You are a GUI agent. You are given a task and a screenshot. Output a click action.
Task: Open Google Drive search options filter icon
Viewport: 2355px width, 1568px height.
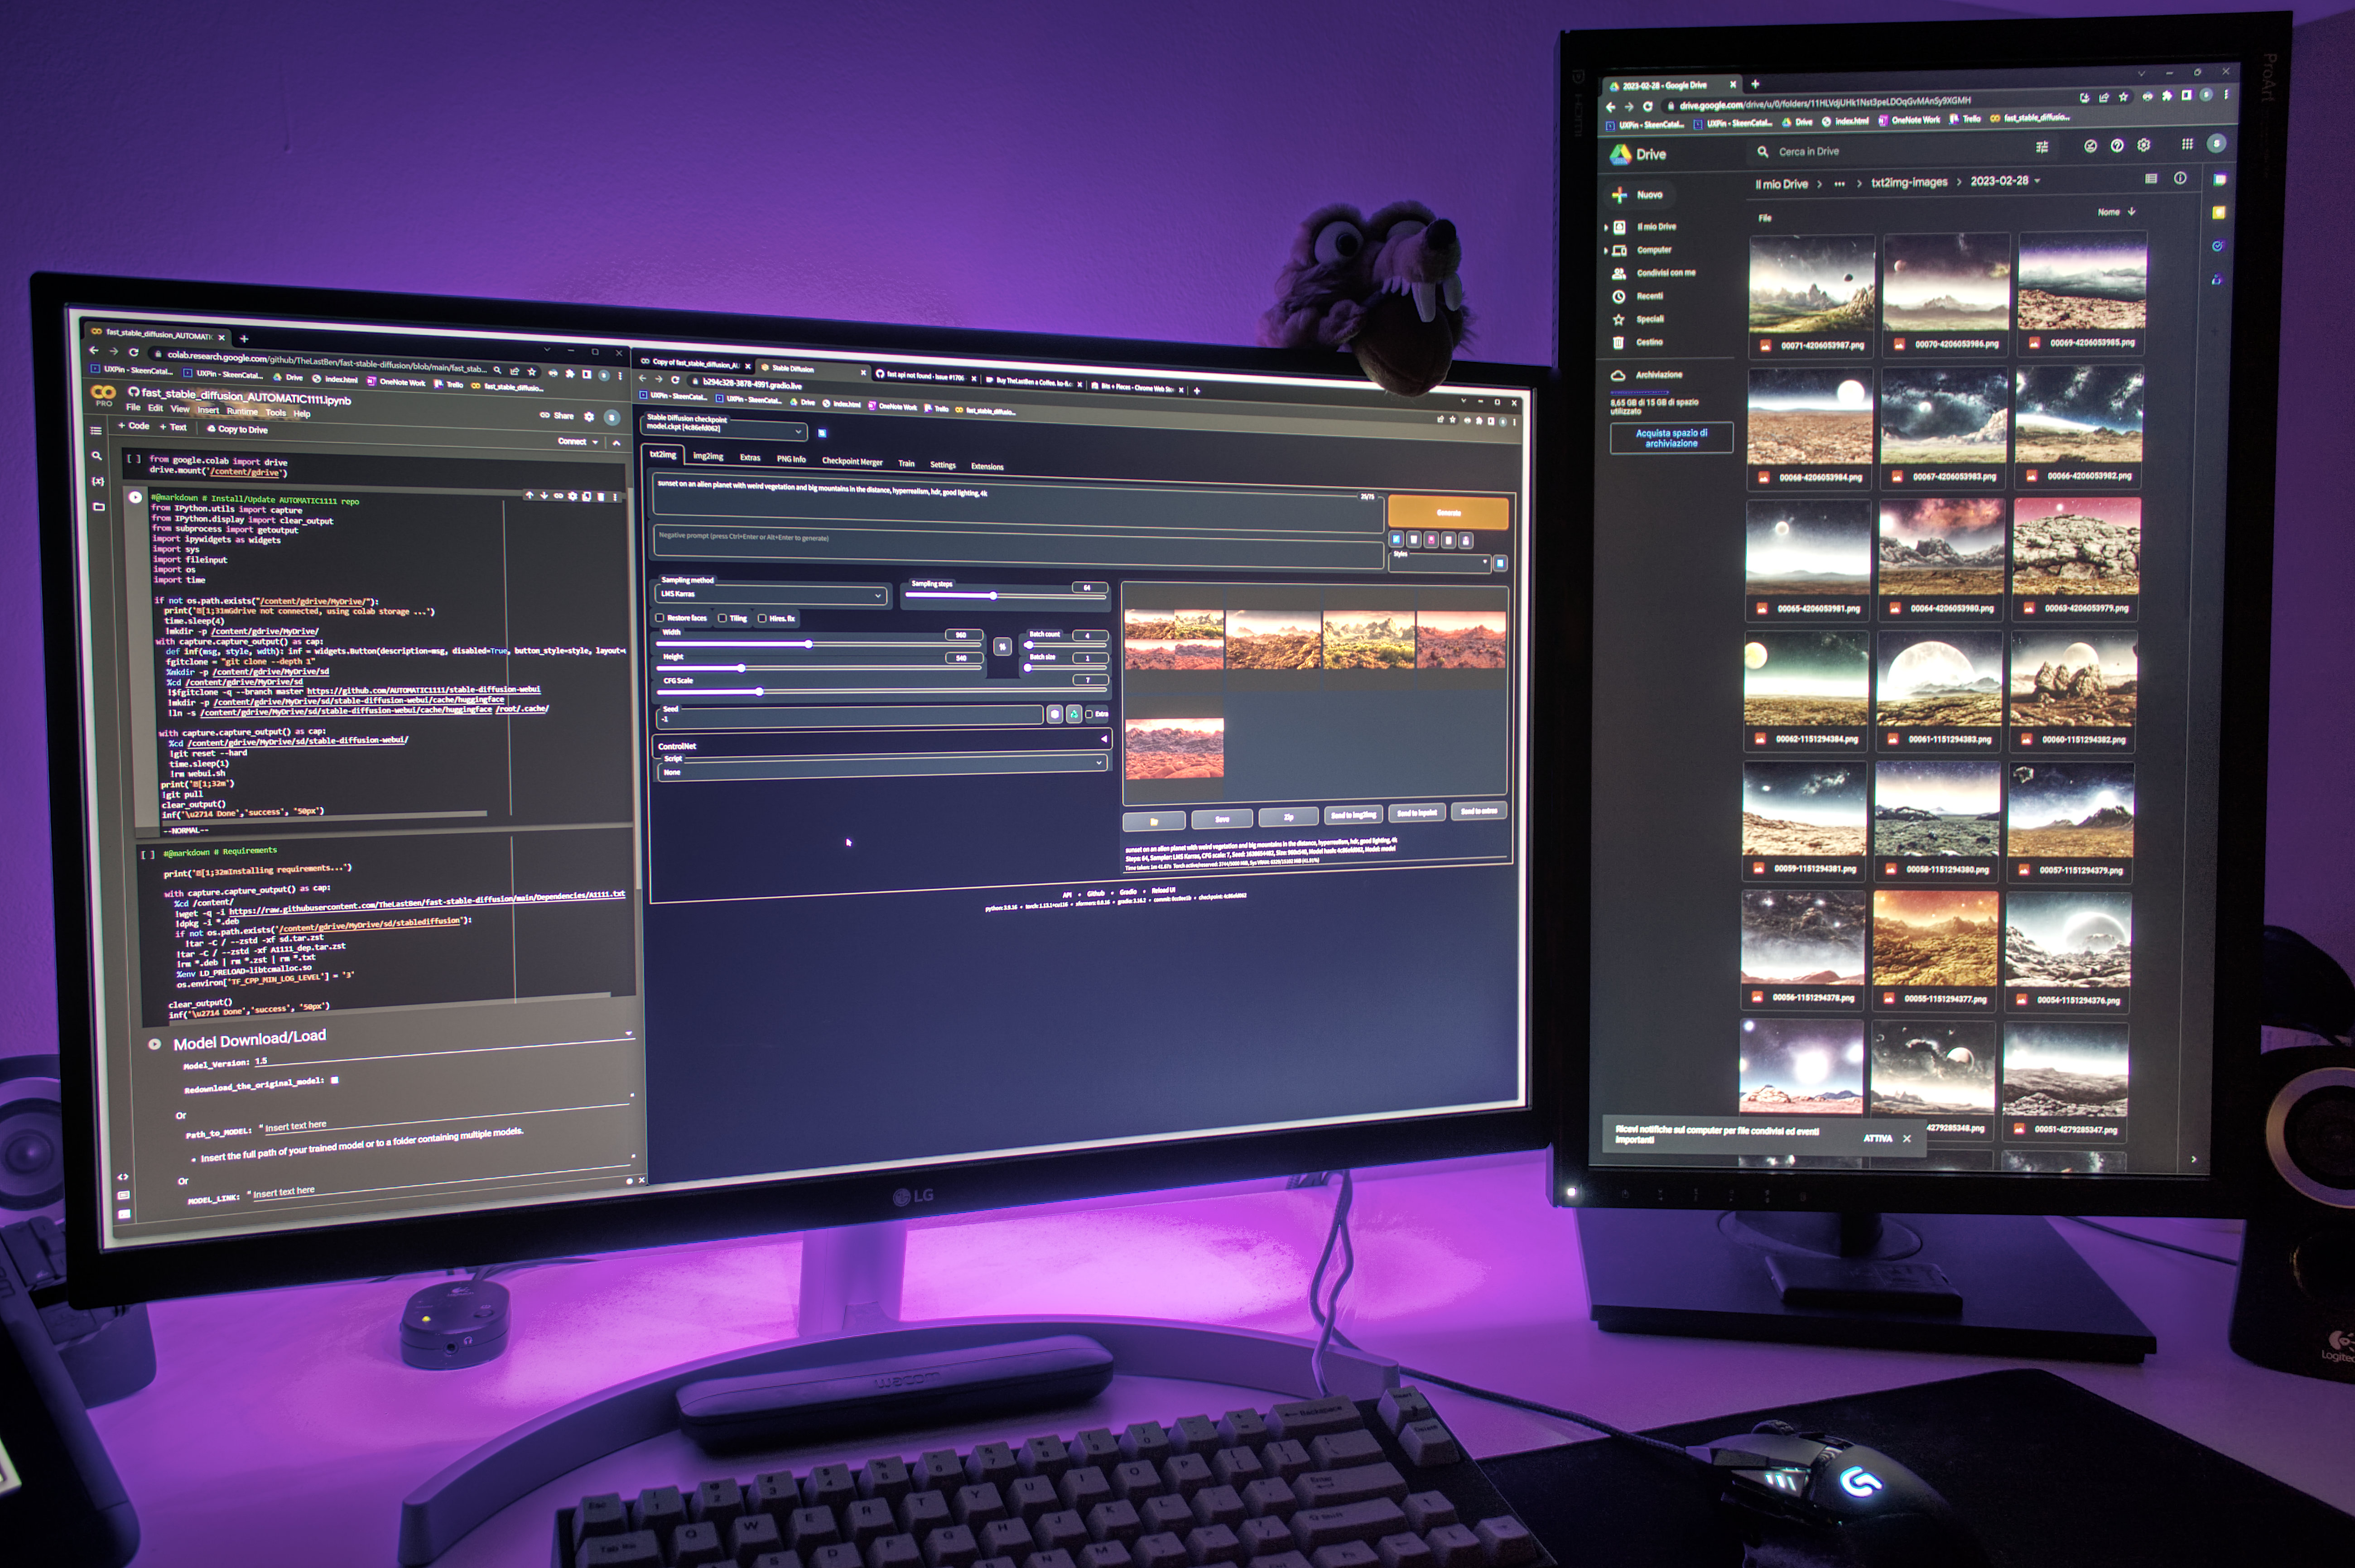pyautogui.click(x=2042, y=147)
